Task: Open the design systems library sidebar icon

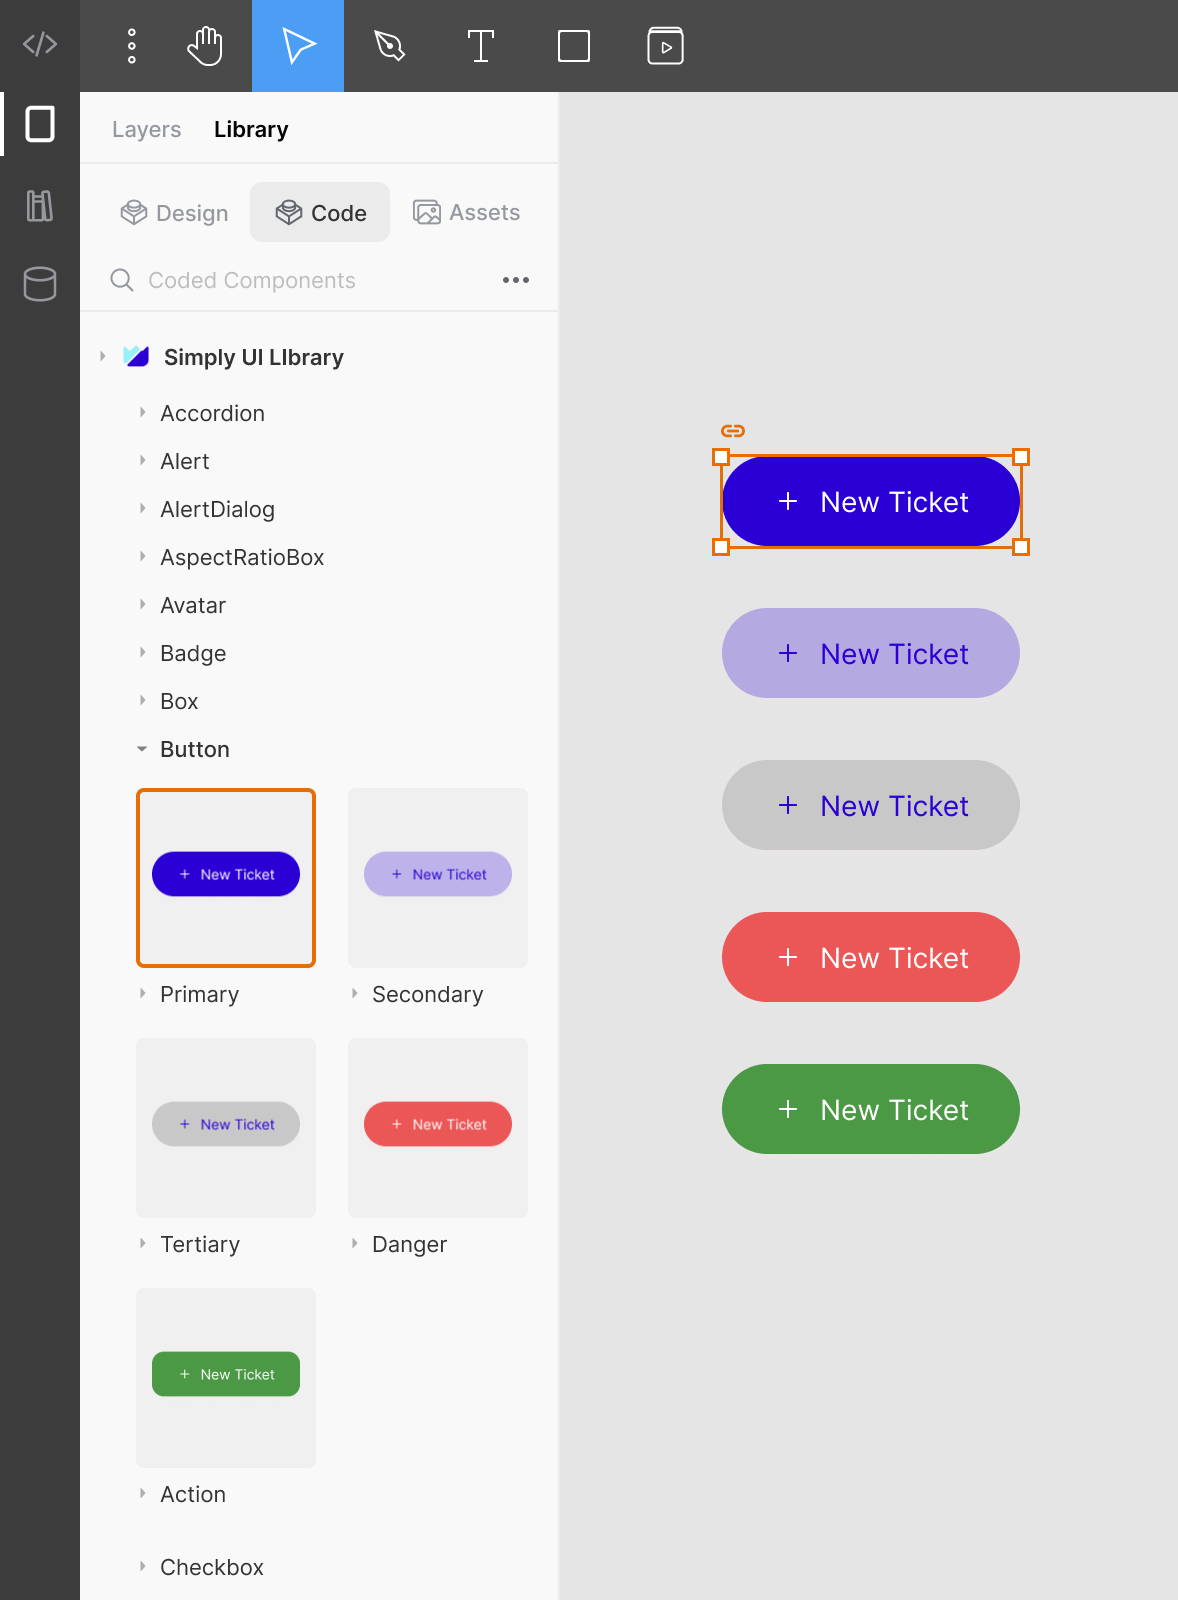Action: point(40,206)
